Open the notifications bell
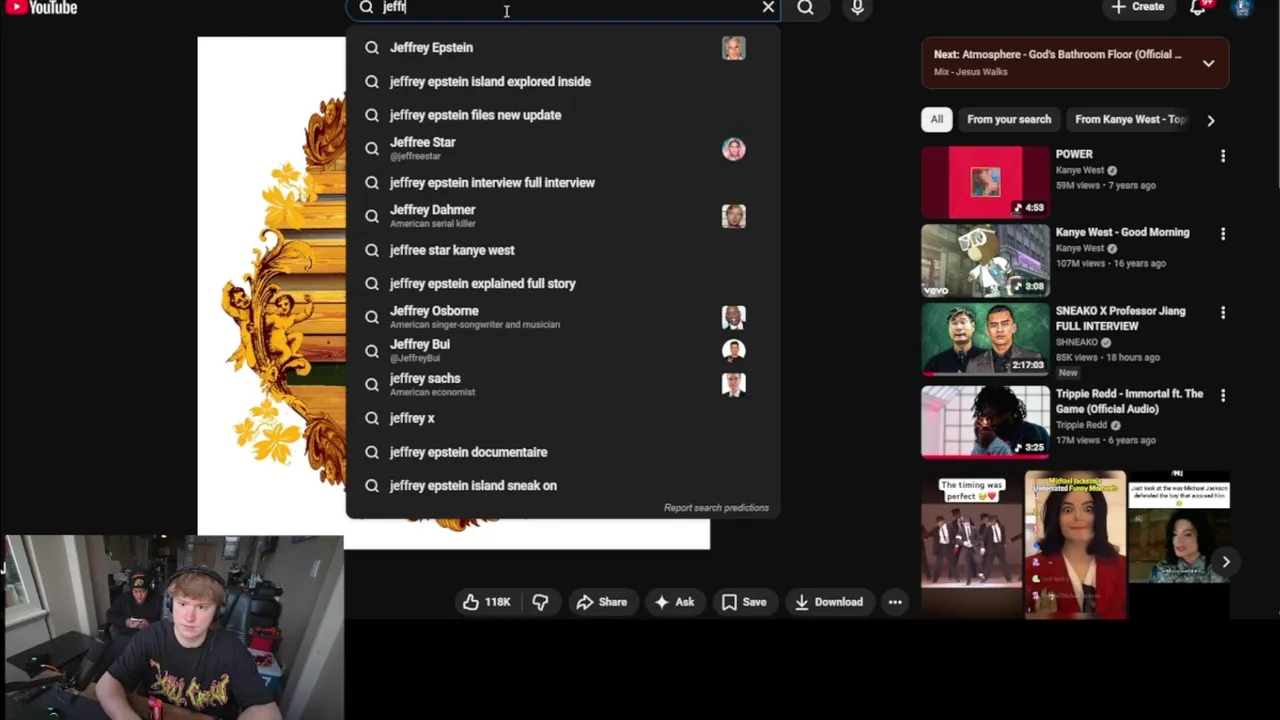This screenshot has width=1280, height=720. (x=1199, y=8)
